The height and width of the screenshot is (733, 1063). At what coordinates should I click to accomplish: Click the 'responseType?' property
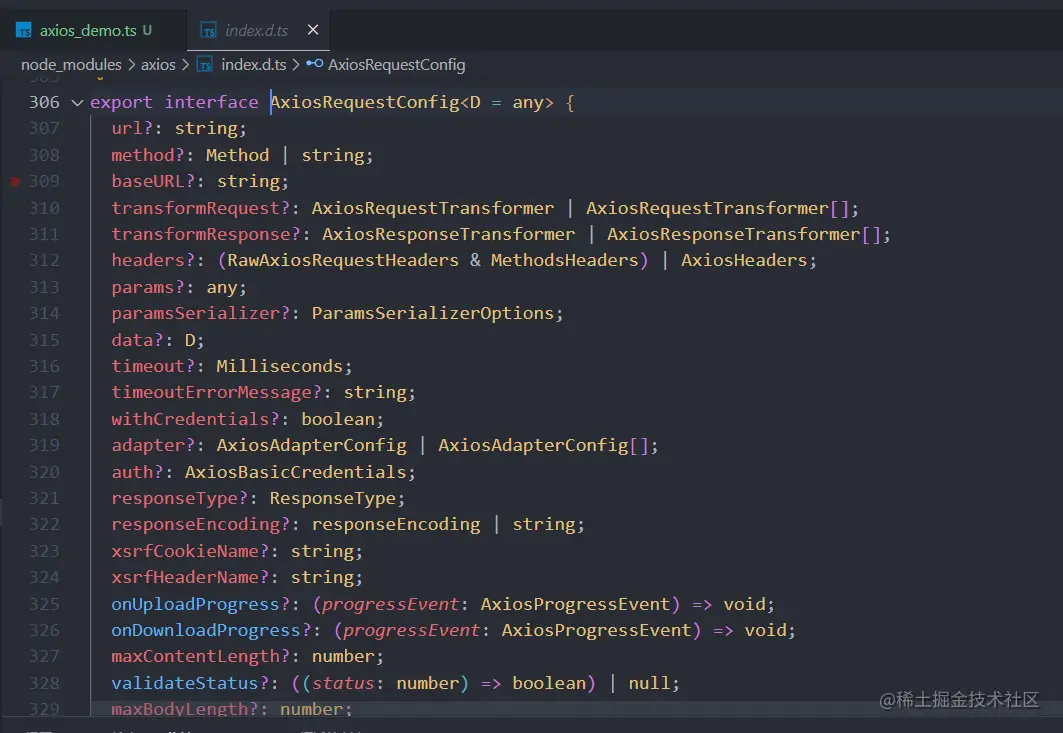(180, 498)
